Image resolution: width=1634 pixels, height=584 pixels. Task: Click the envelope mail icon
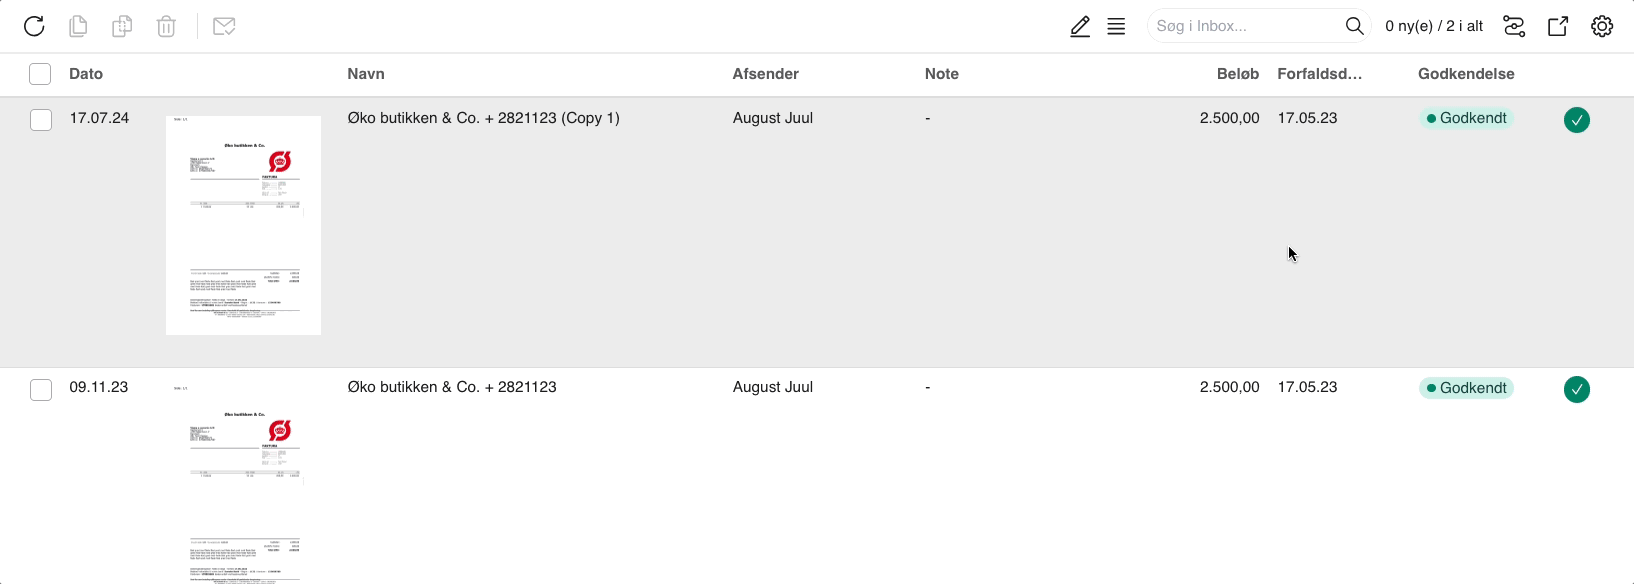pyautogui.click(x=224, y=26)
